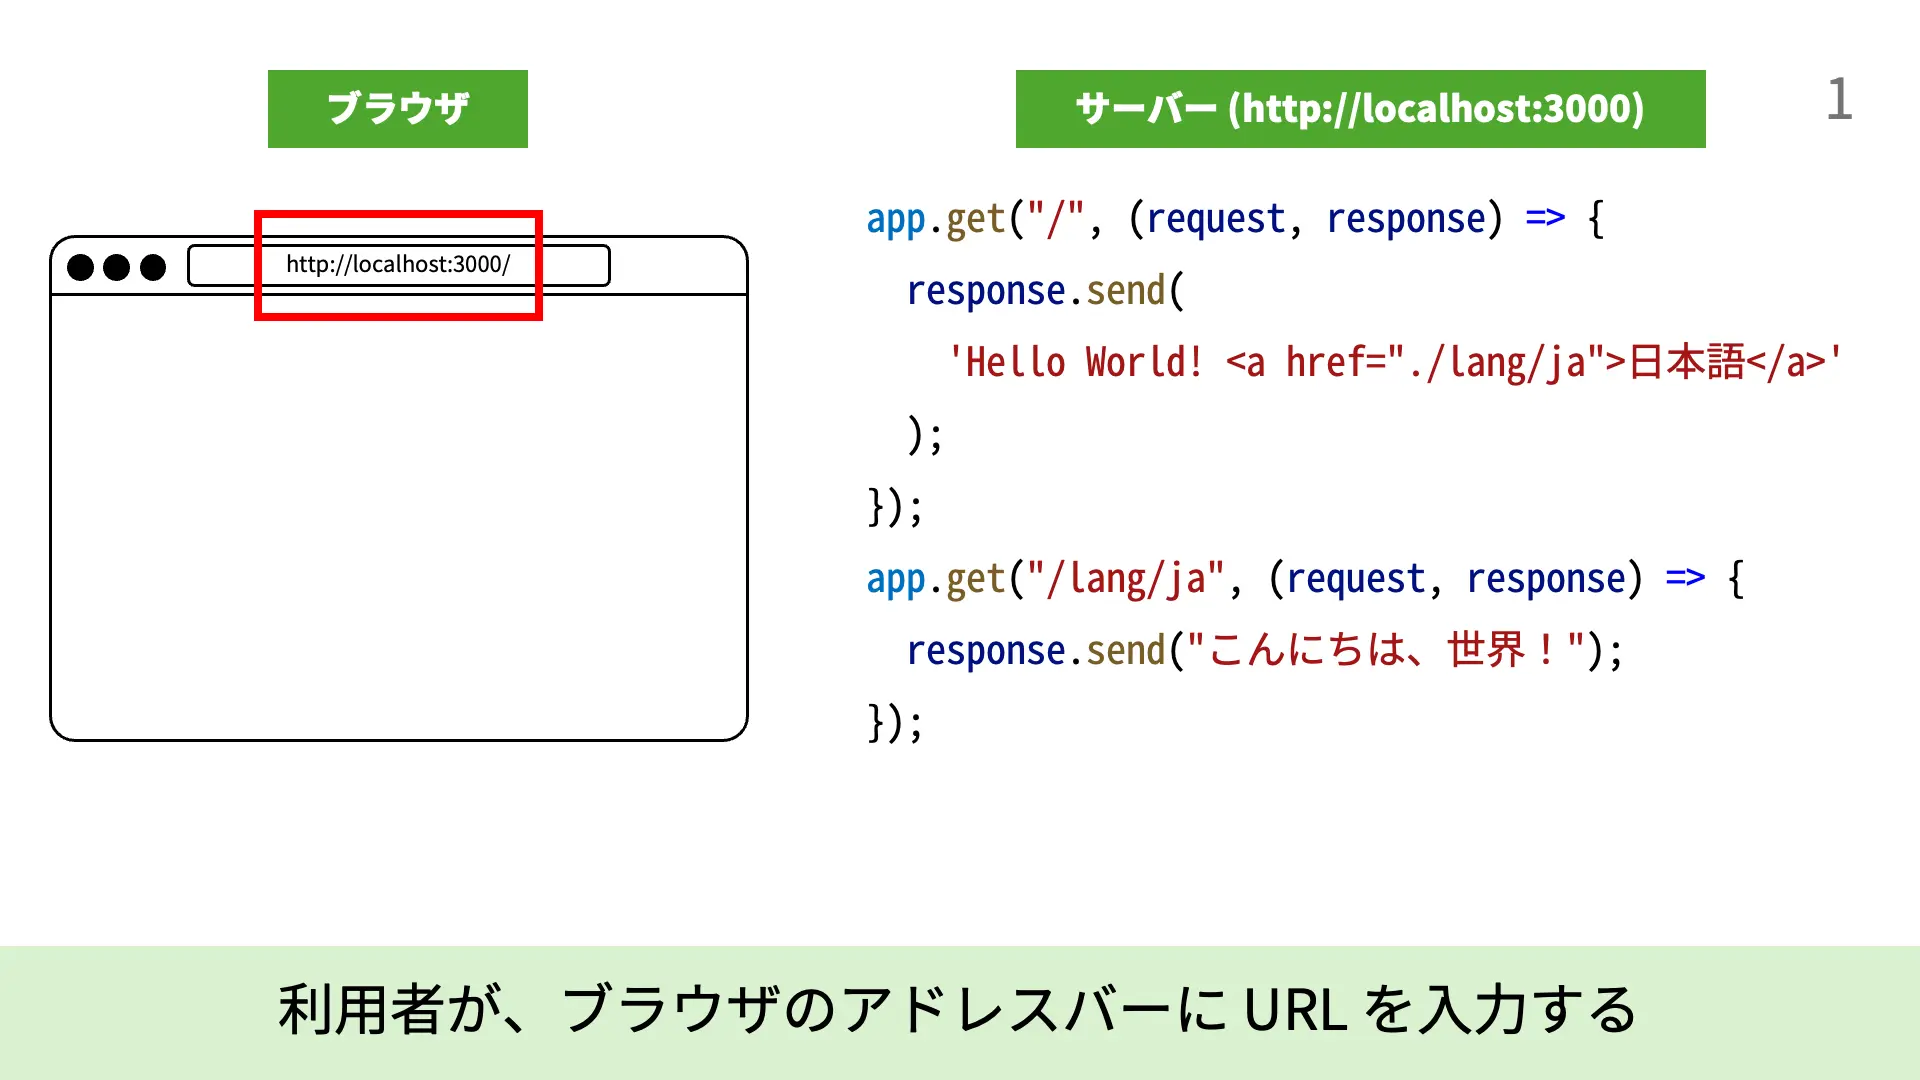
Task: Click the bottom caption about URL 入力
Action: coord(958,1010)
